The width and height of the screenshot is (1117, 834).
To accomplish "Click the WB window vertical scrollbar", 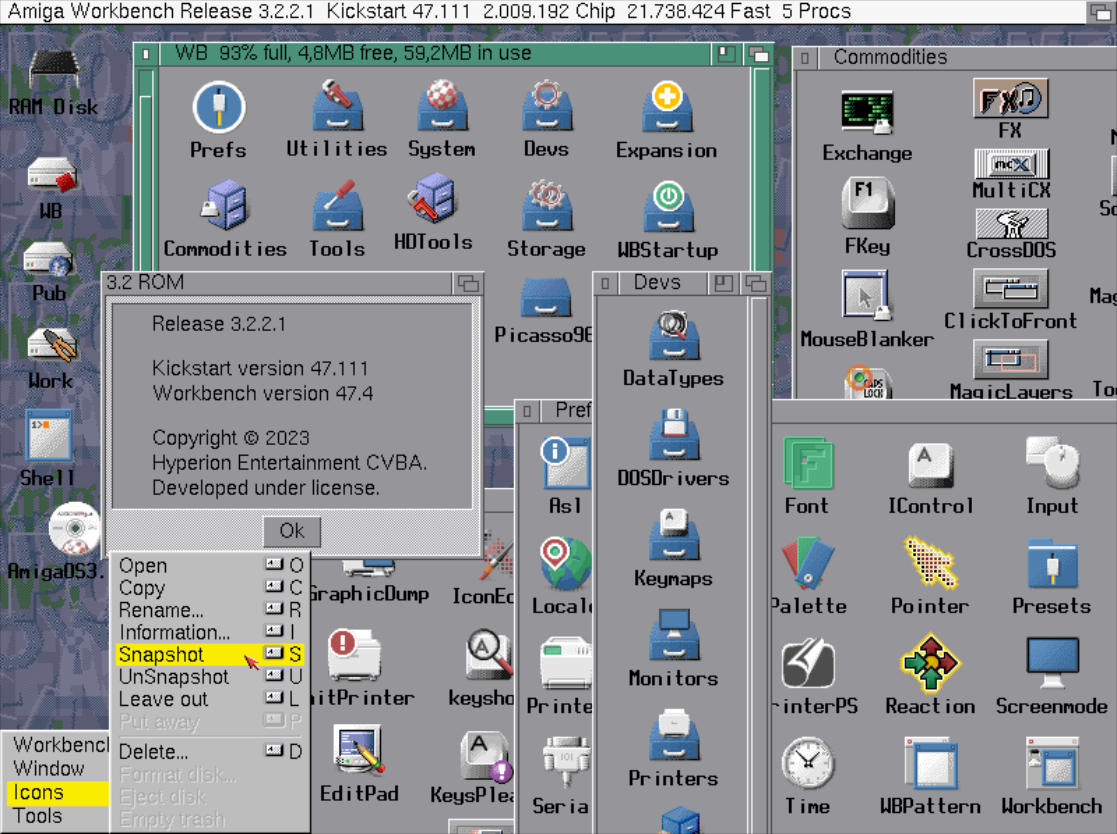I will coord(762,160).
